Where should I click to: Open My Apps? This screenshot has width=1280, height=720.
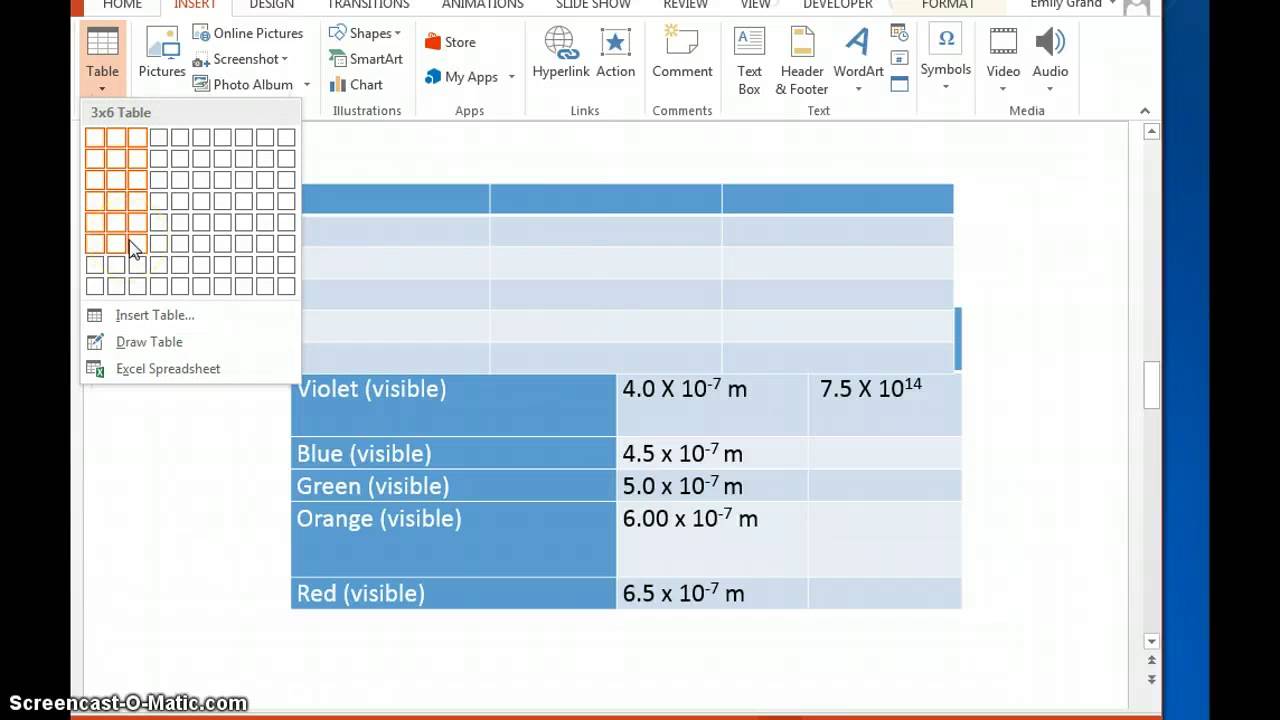tap(461, 77)
